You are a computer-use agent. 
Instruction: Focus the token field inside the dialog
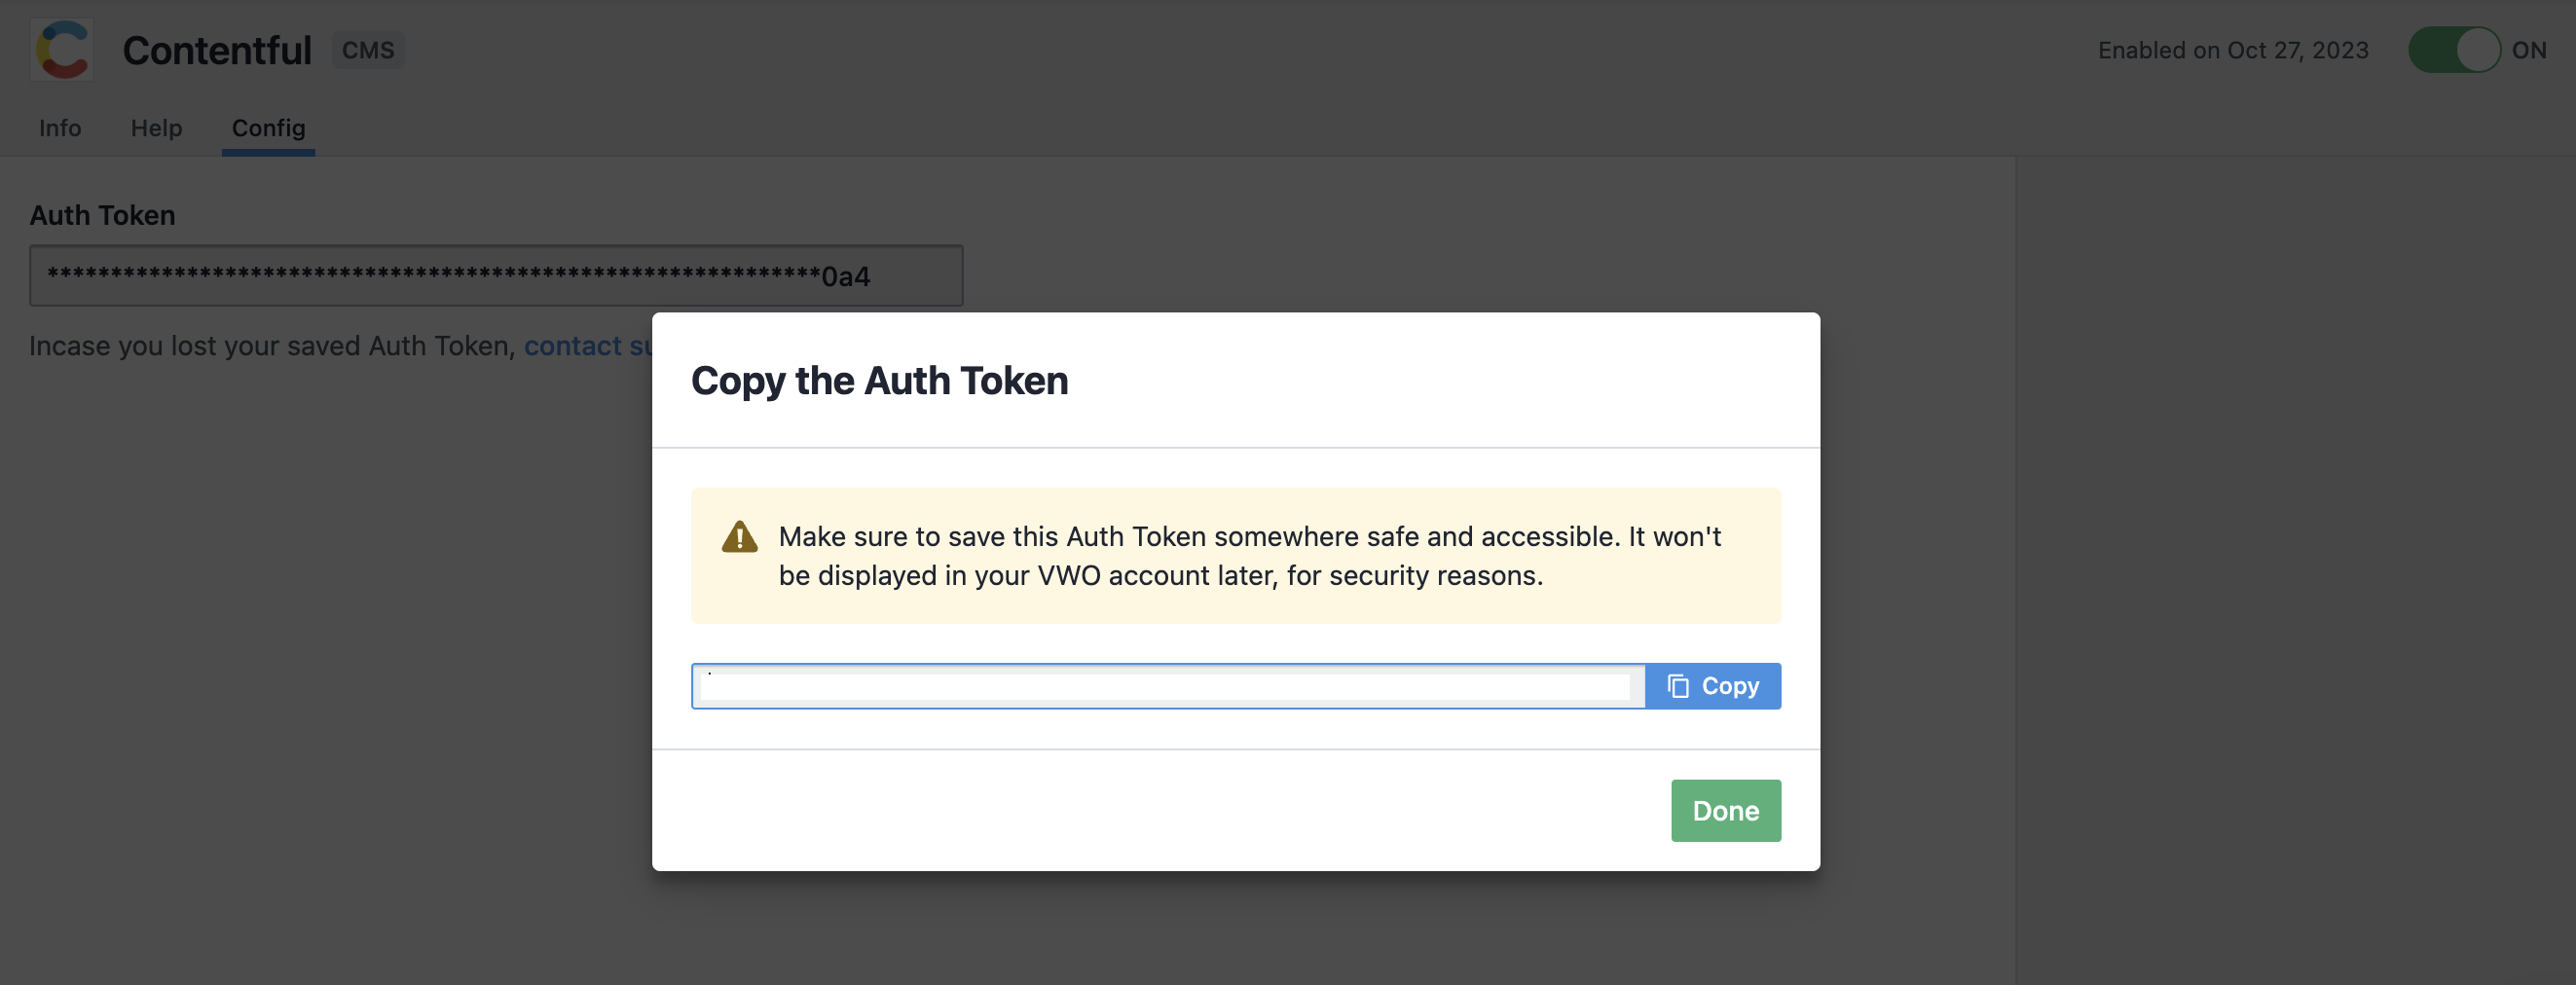pyautogui.click(x=1167, y=686)
